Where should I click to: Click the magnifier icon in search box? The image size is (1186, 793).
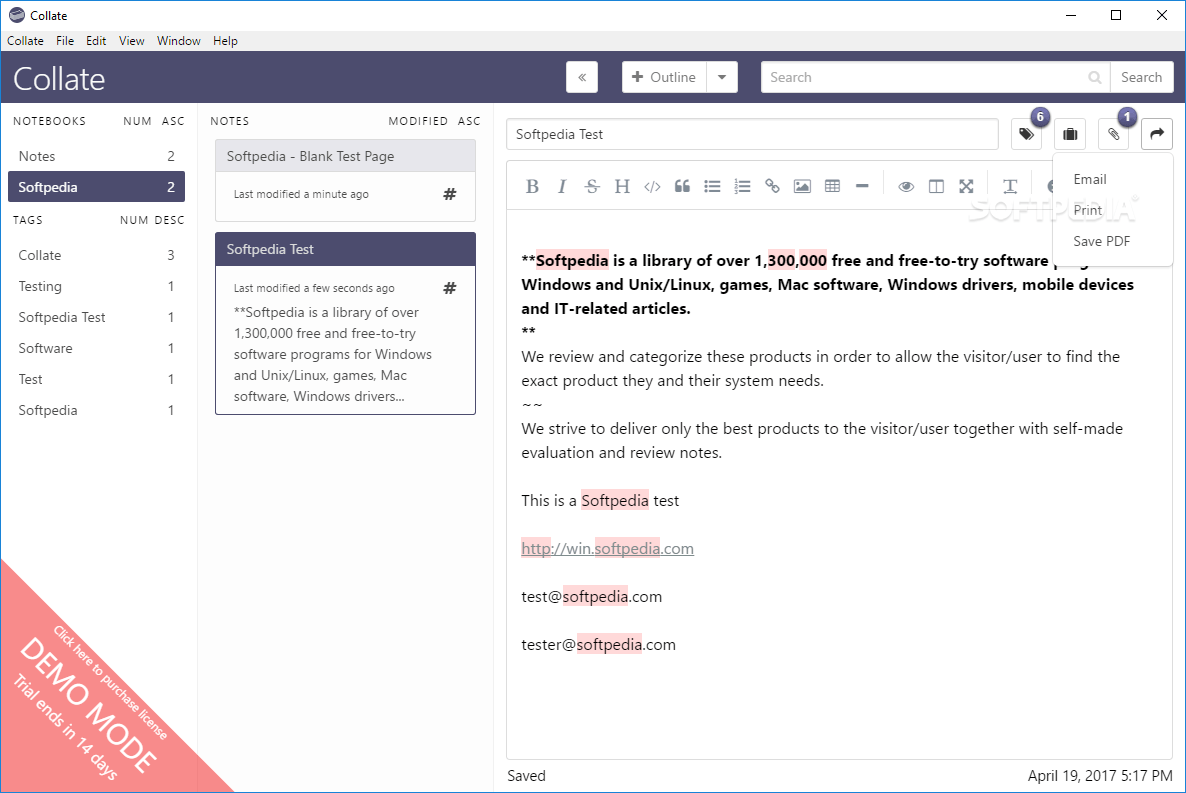[x=1094, y=77]
